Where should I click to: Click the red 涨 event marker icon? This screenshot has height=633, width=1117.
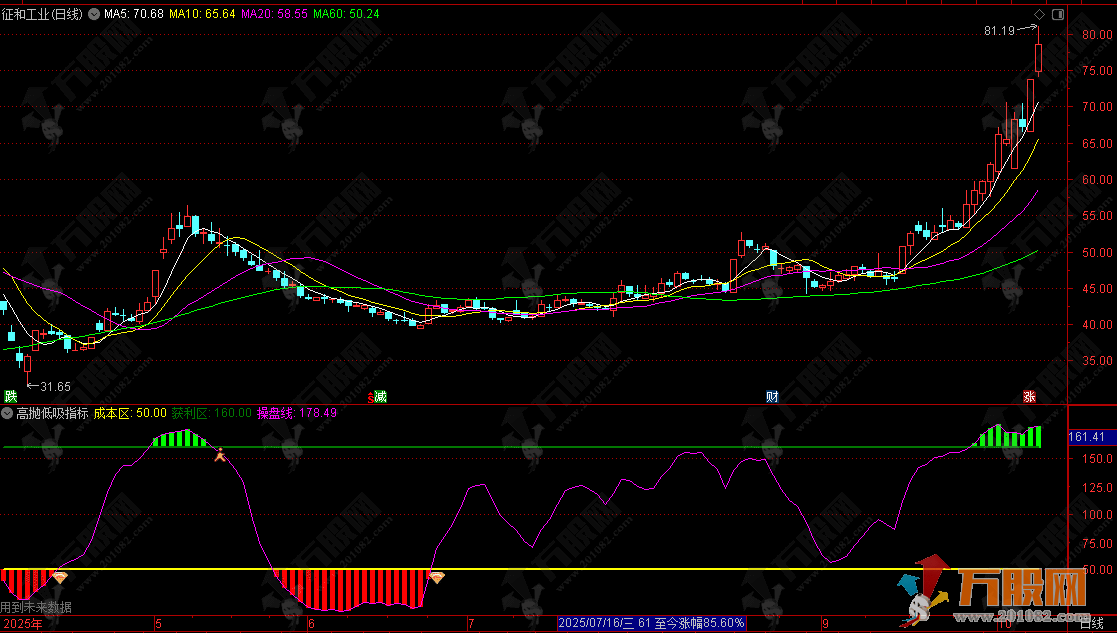click(x=1029, y=396)
